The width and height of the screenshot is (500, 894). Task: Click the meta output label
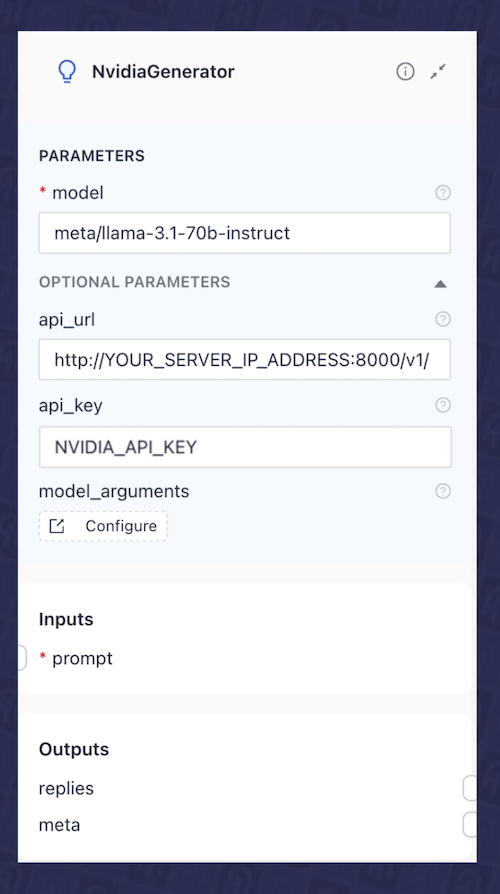coord(59,824)
